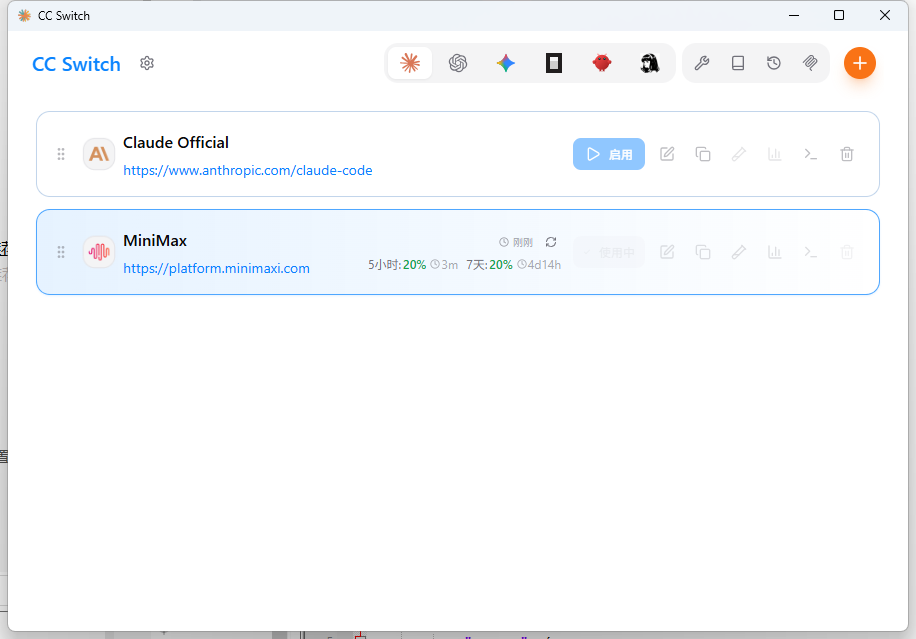Click the CC Switch blue heading

(77, 64)
